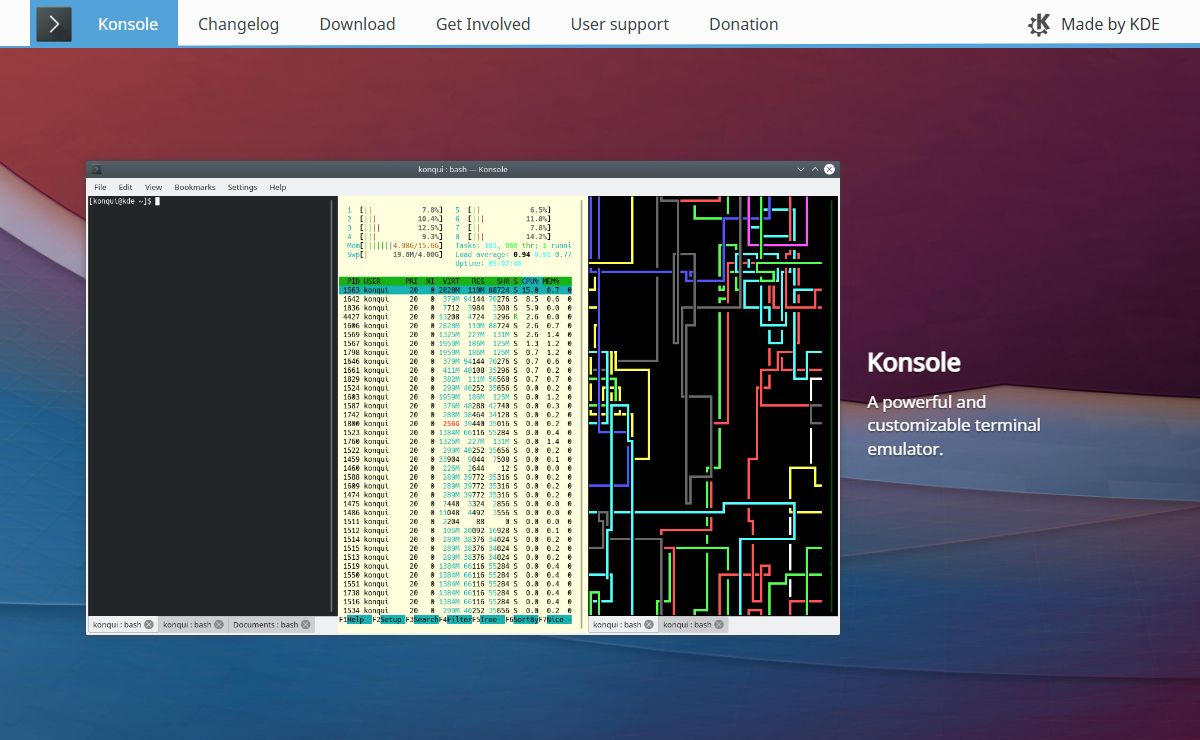
Task: Click the keep-below chevron in the Konsole title bar
Action: [x=802, y=169]
